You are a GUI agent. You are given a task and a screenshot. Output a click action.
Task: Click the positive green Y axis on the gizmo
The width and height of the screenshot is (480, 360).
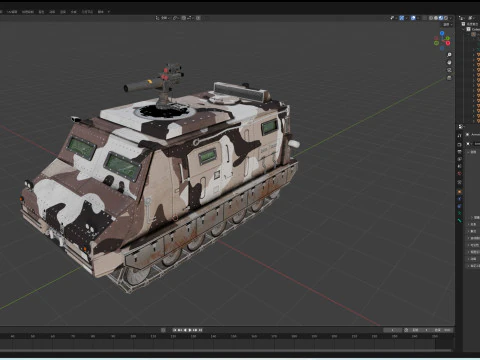pyautogui.click(x=448, y=38)
